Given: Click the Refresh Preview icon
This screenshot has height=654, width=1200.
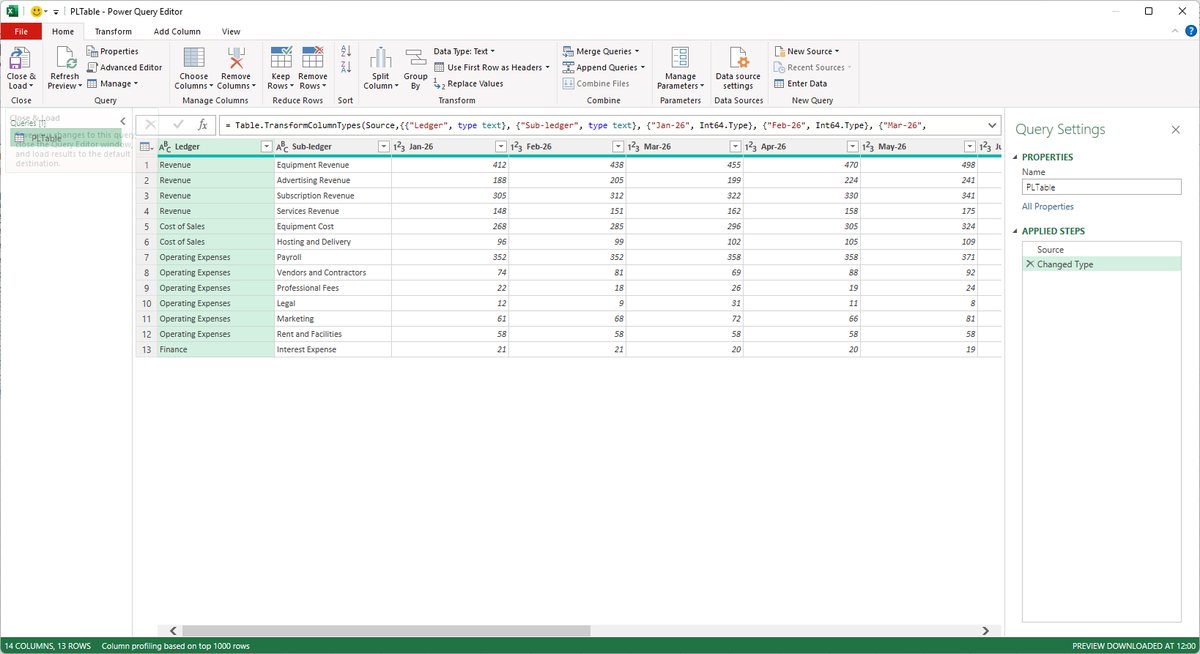Looking at the screenshot, I should click(65, 56).
